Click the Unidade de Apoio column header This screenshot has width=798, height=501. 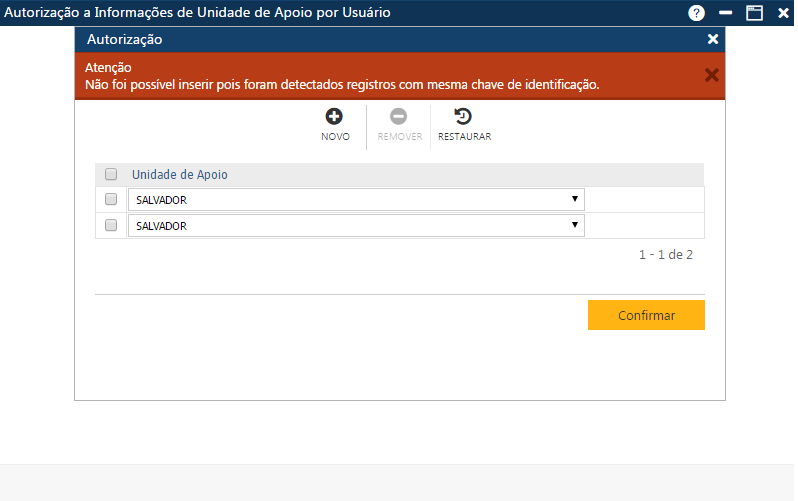click(180, 174)
